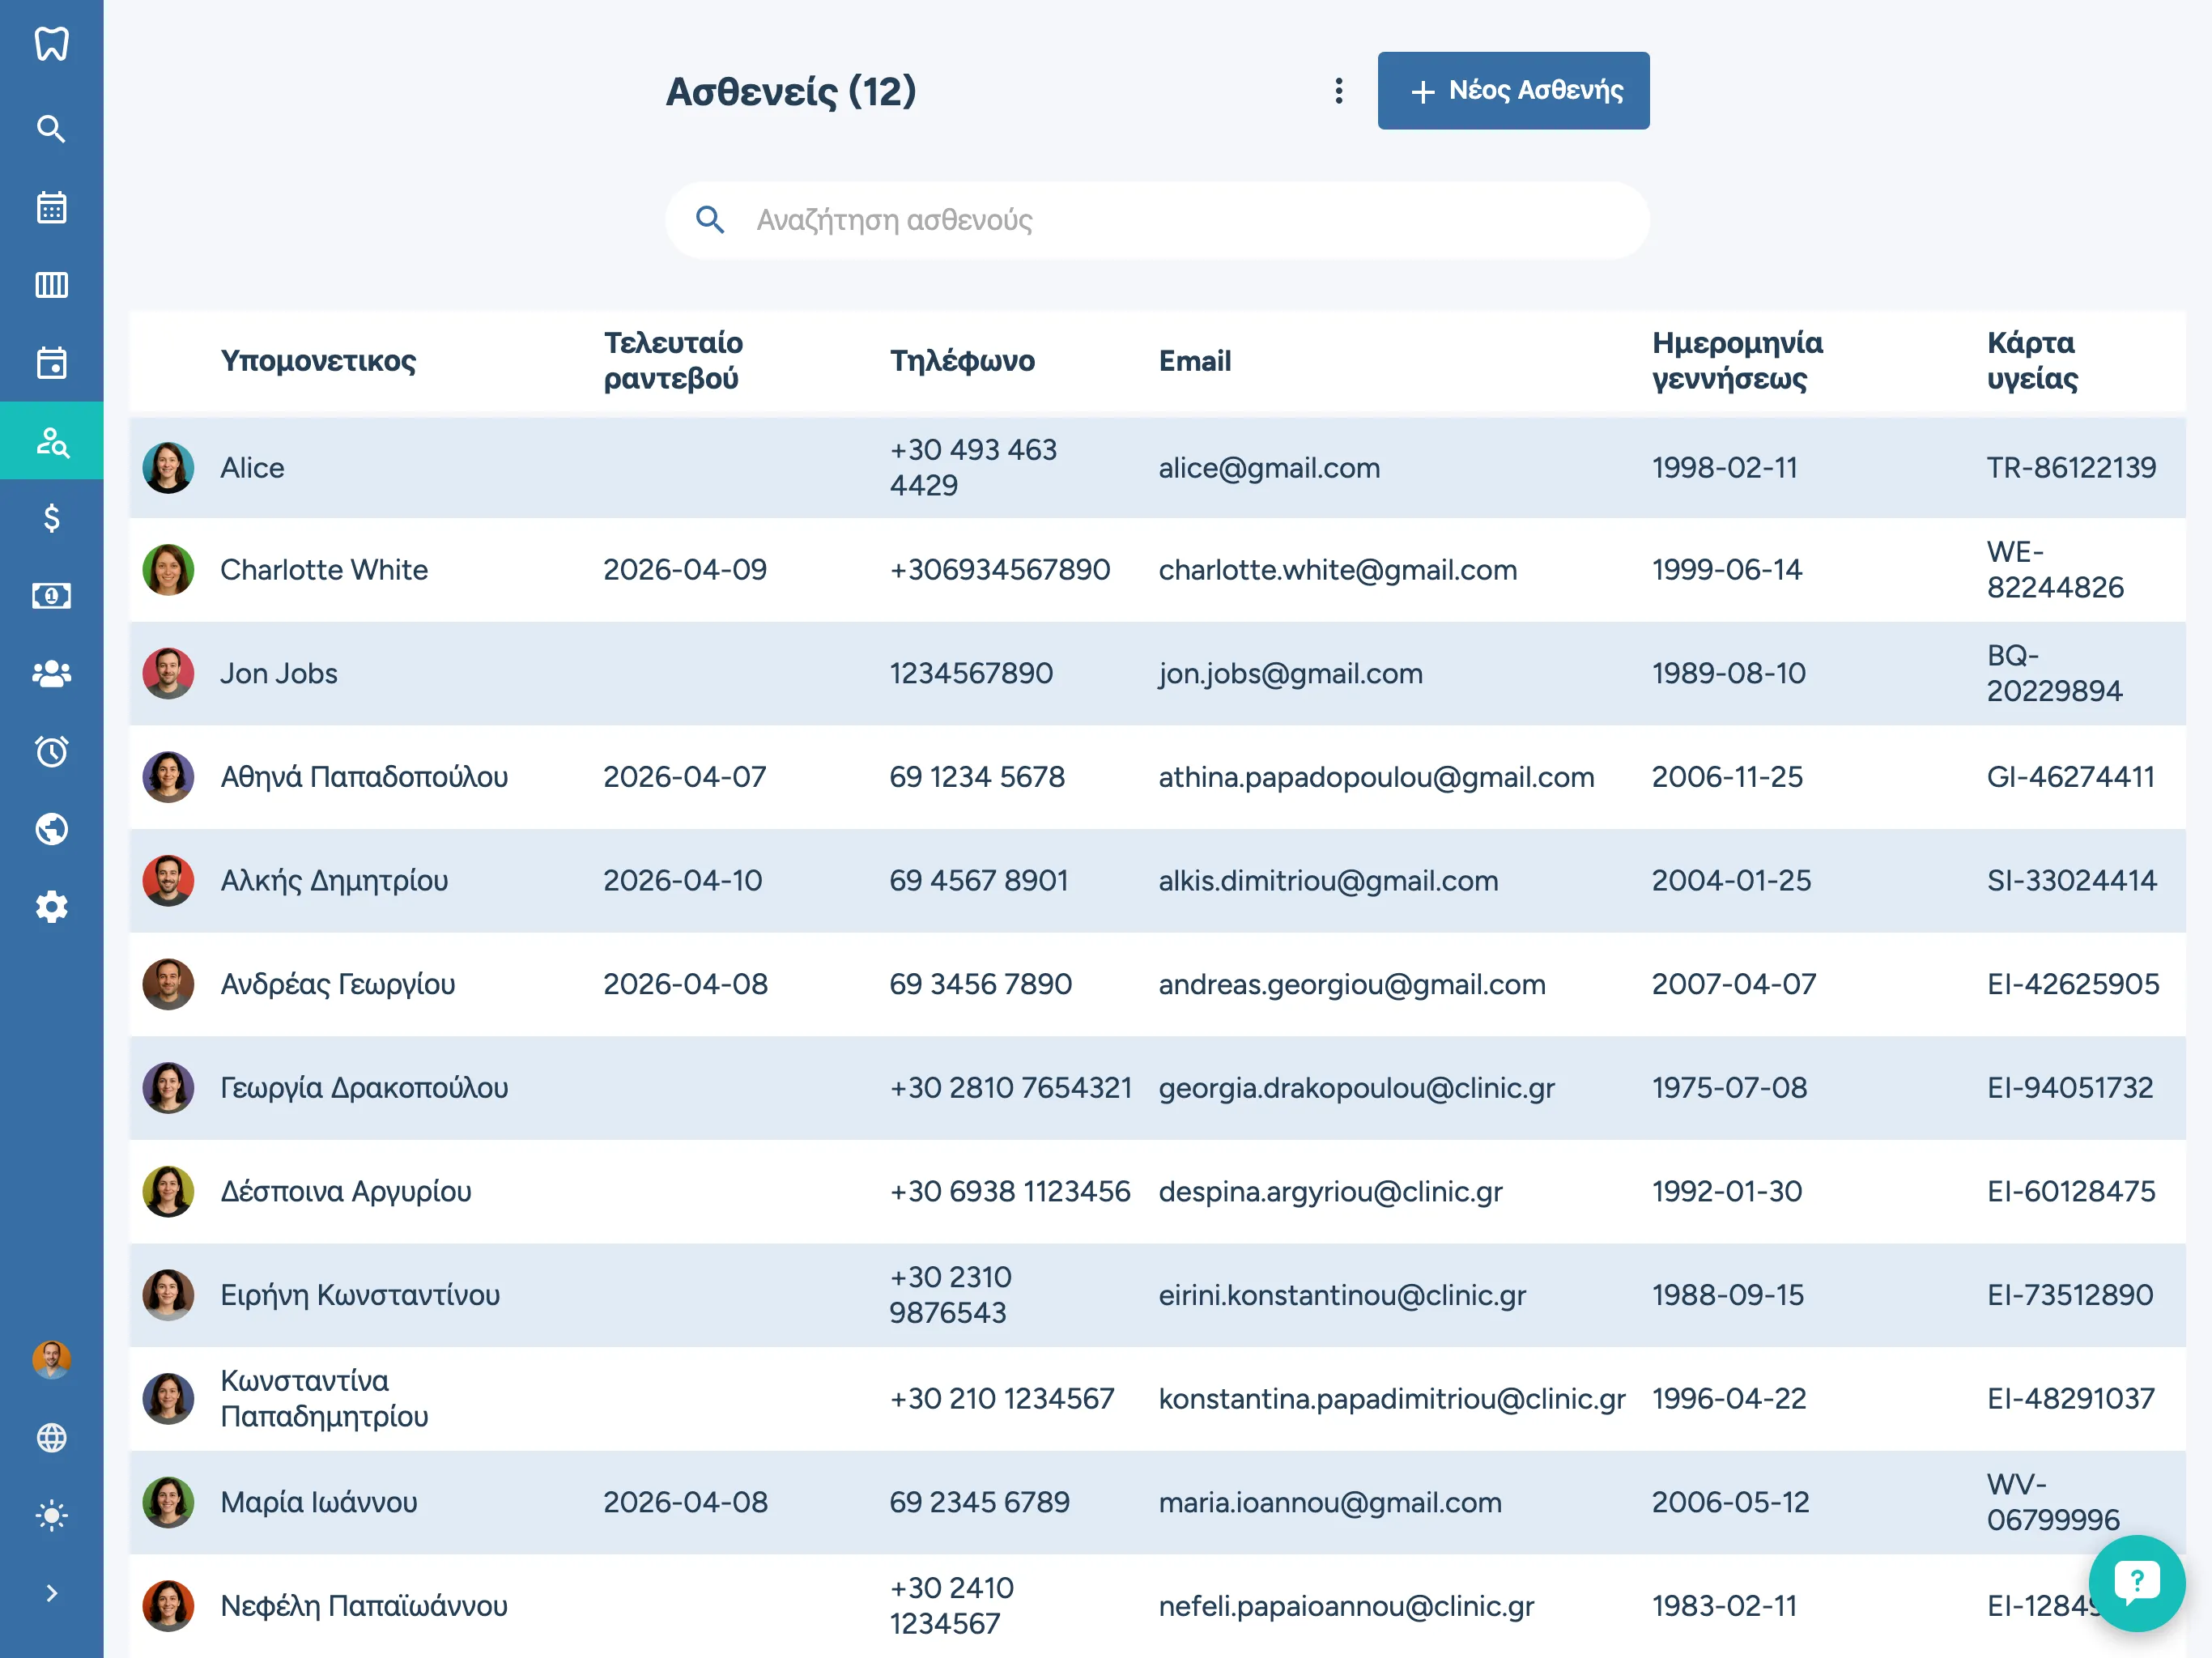Select the active patients sidebar tab
Screen dimensions: 2212x1658
coord(51,441)
